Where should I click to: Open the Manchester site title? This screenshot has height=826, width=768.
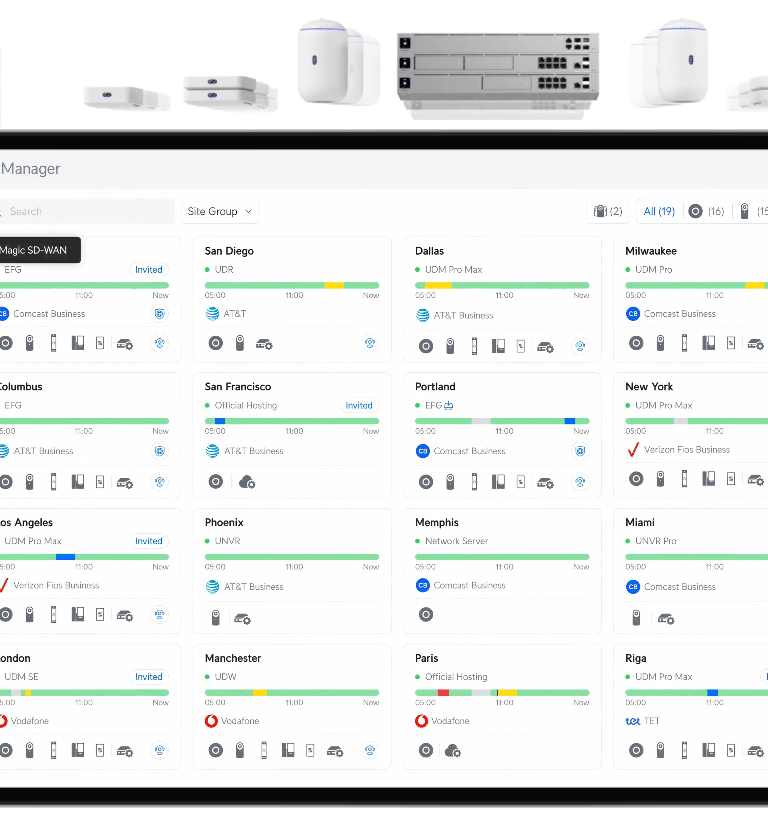coord(233,658)
